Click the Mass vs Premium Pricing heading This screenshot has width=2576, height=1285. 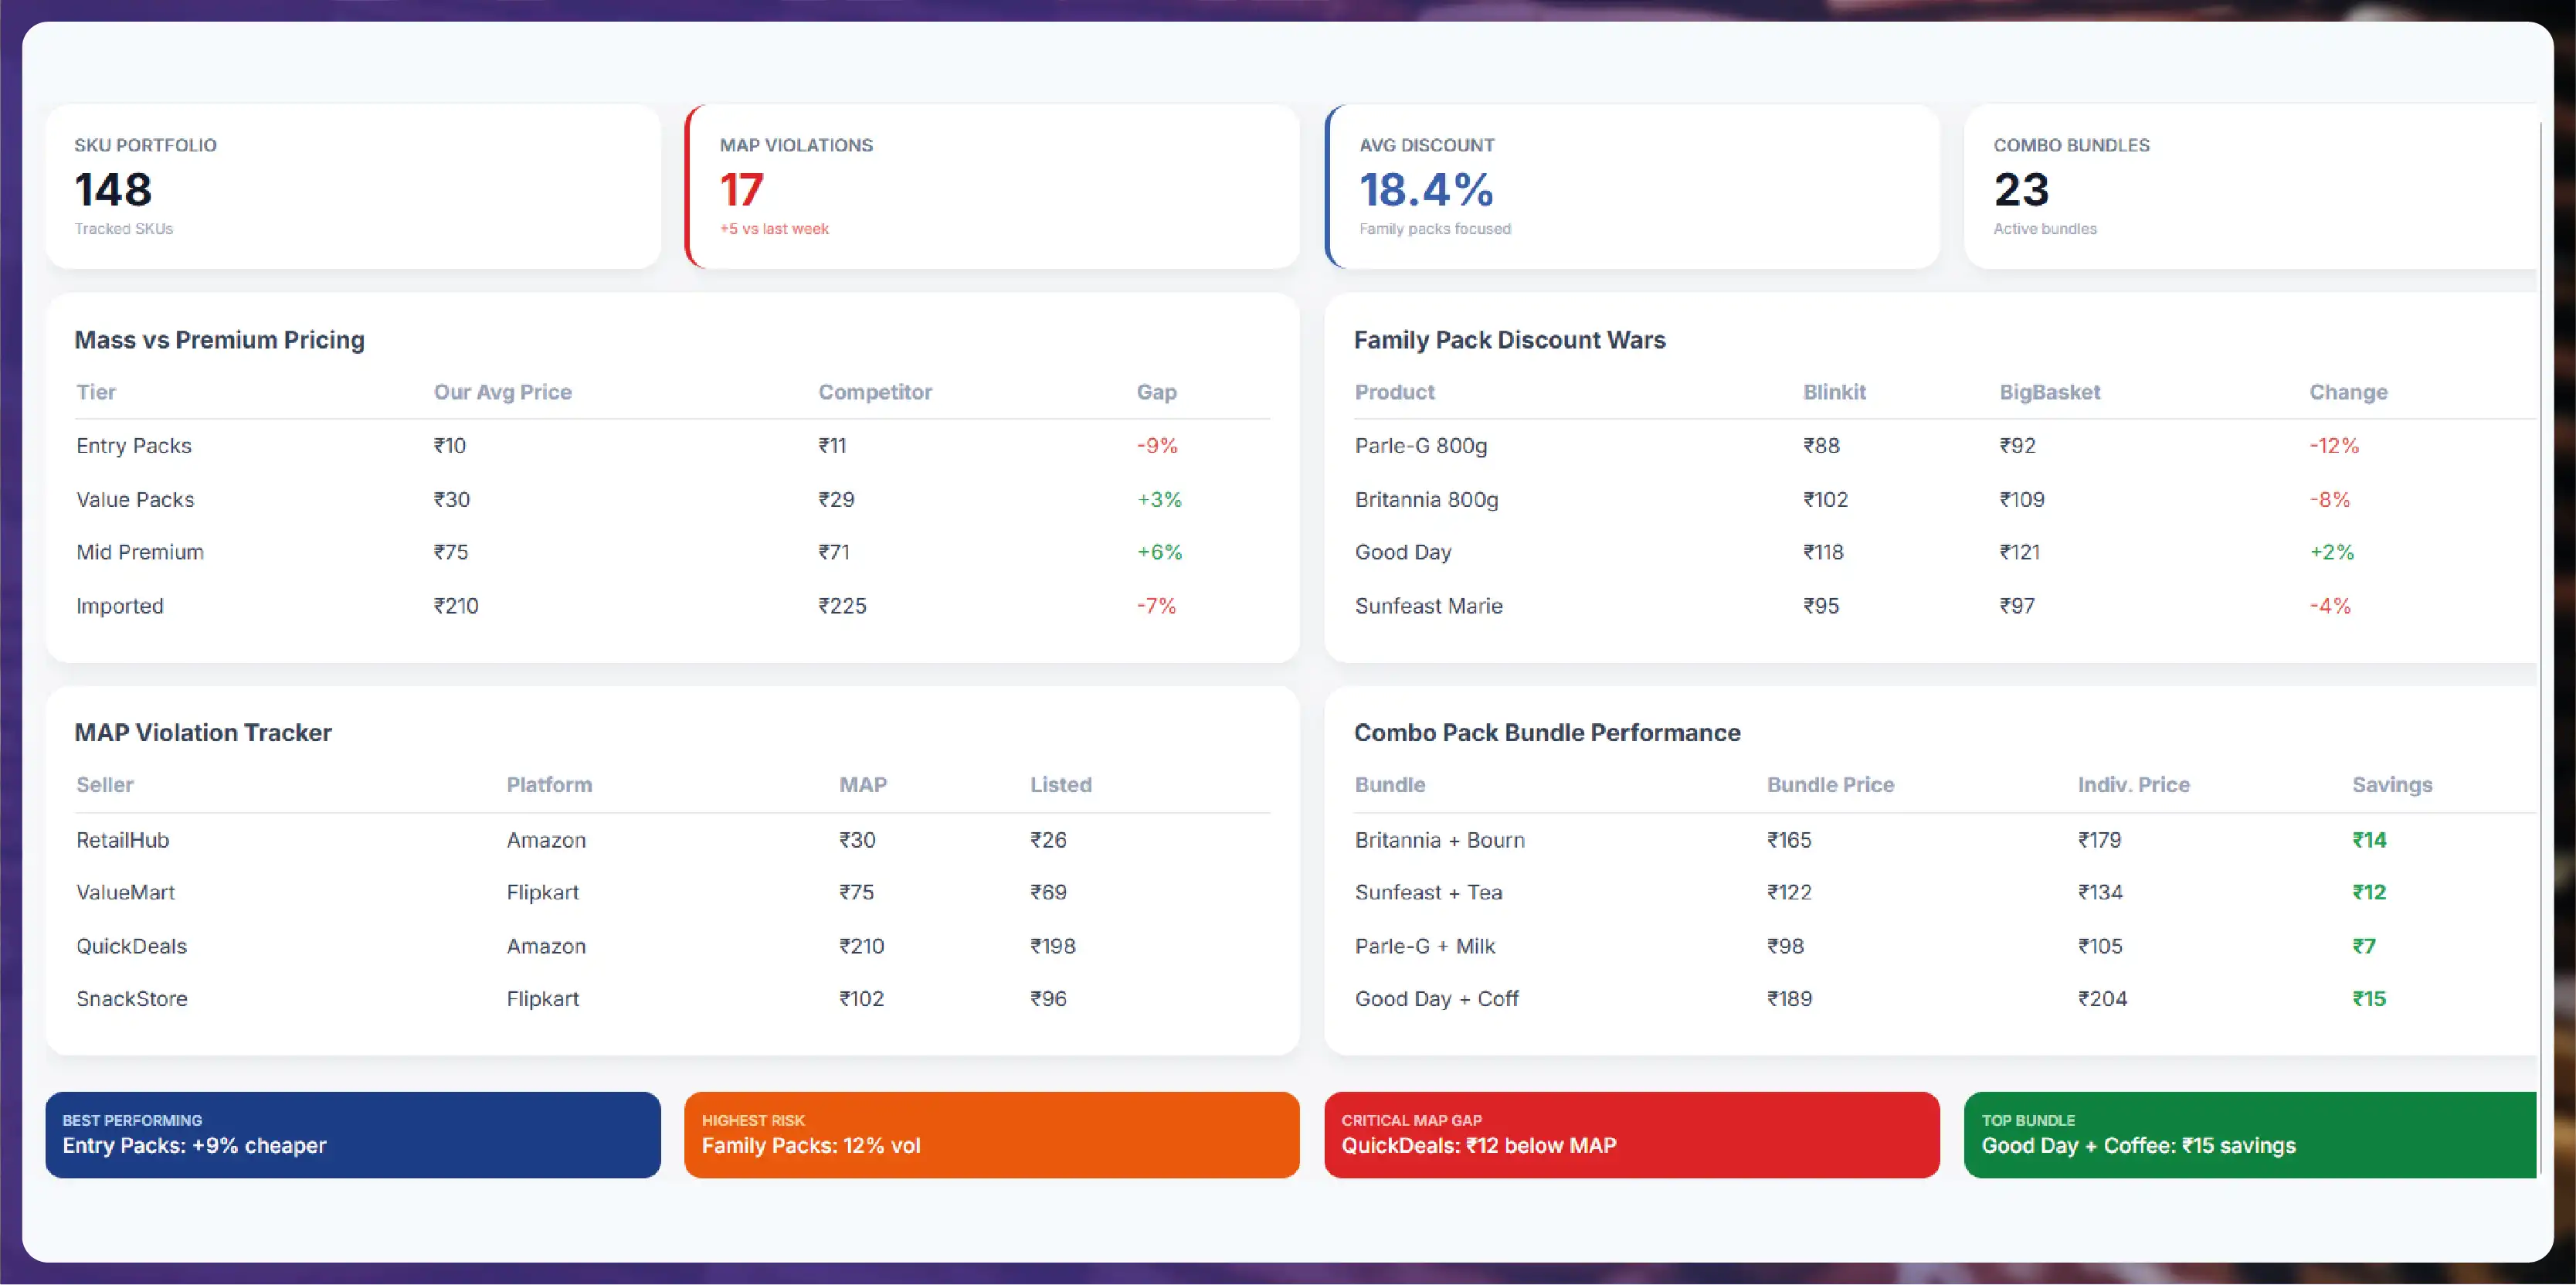[219, 340]
